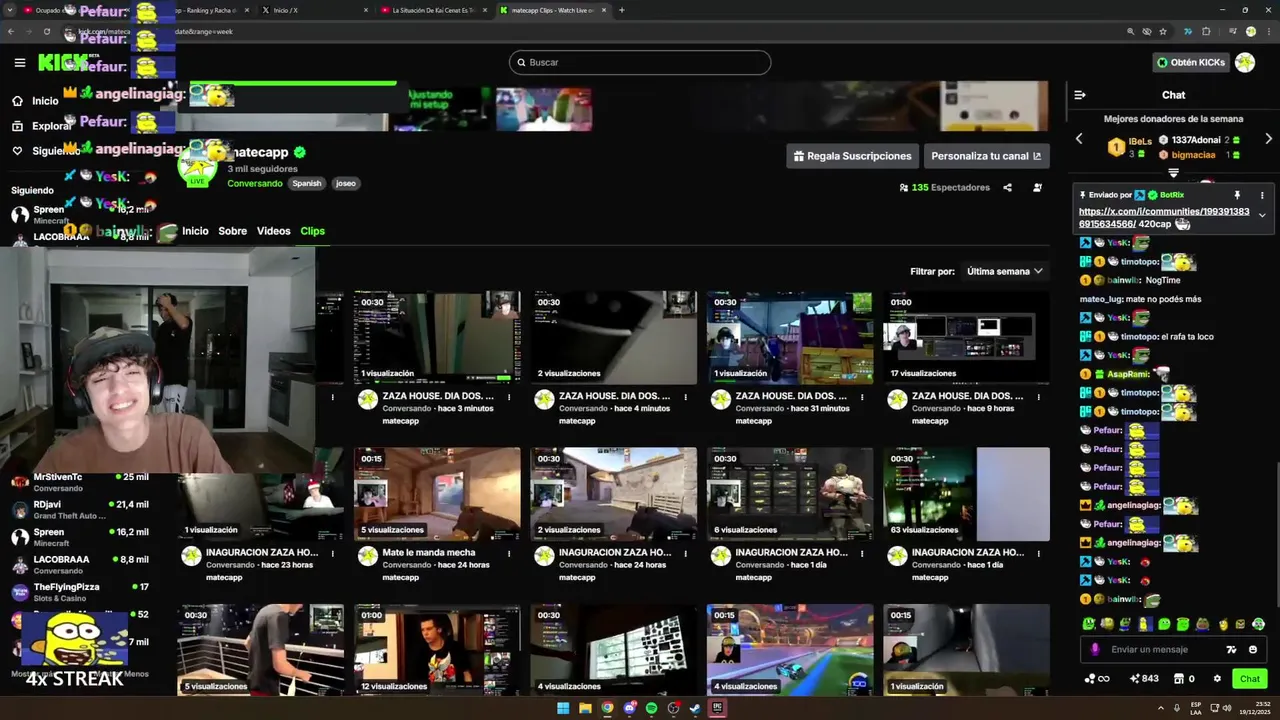Switch to the Inicio channel tab

tap(195, 231)
